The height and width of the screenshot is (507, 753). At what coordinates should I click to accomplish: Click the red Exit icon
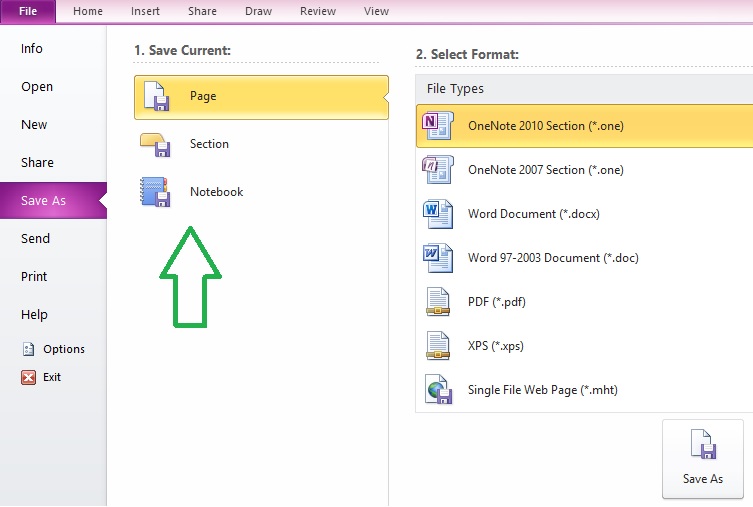28,377
